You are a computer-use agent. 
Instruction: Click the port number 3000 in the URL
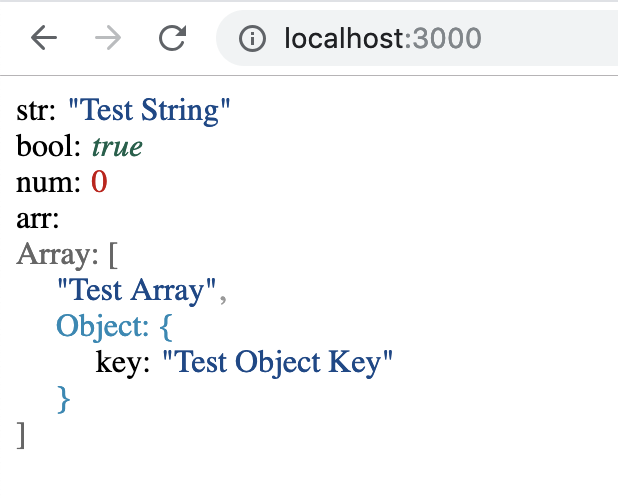pyautogui.click(x=446, y=39)
